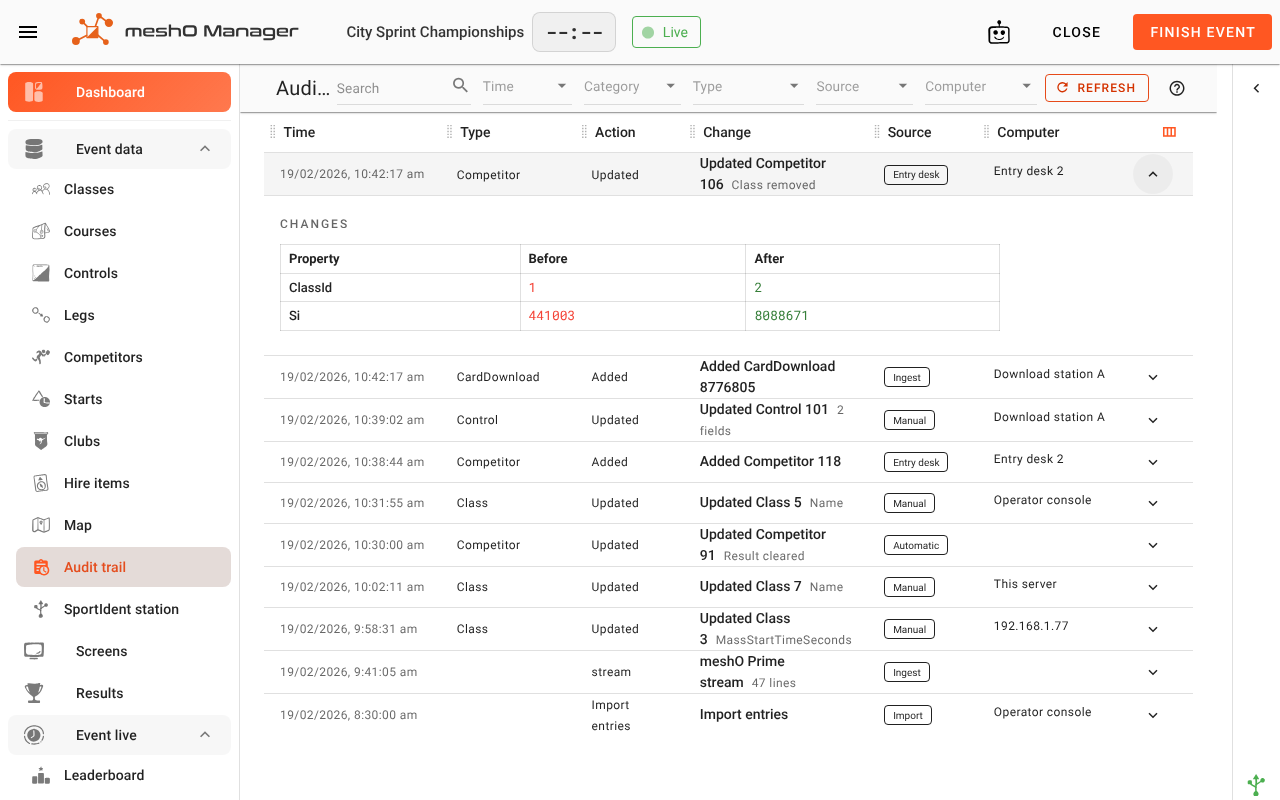This screenshot has height=800, width=1280.
Task: Collapse the expanded Competitor 106 row
Action: pos(1153,174)
